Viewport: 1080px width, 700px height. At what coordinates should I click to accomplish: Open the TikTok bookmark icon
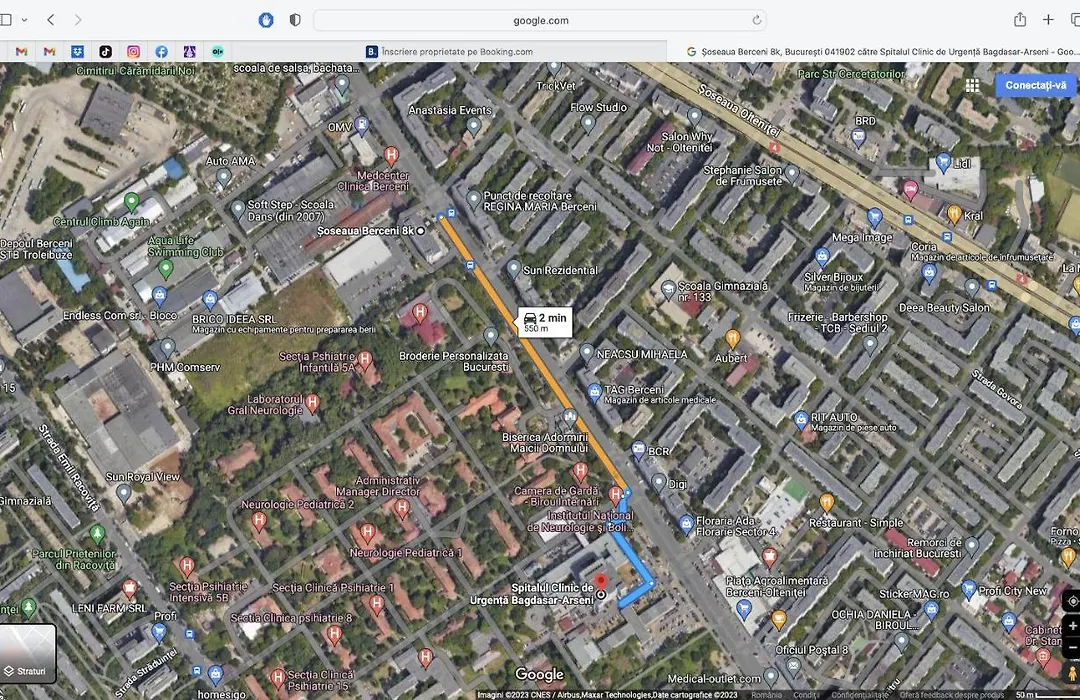pos(105,51)
